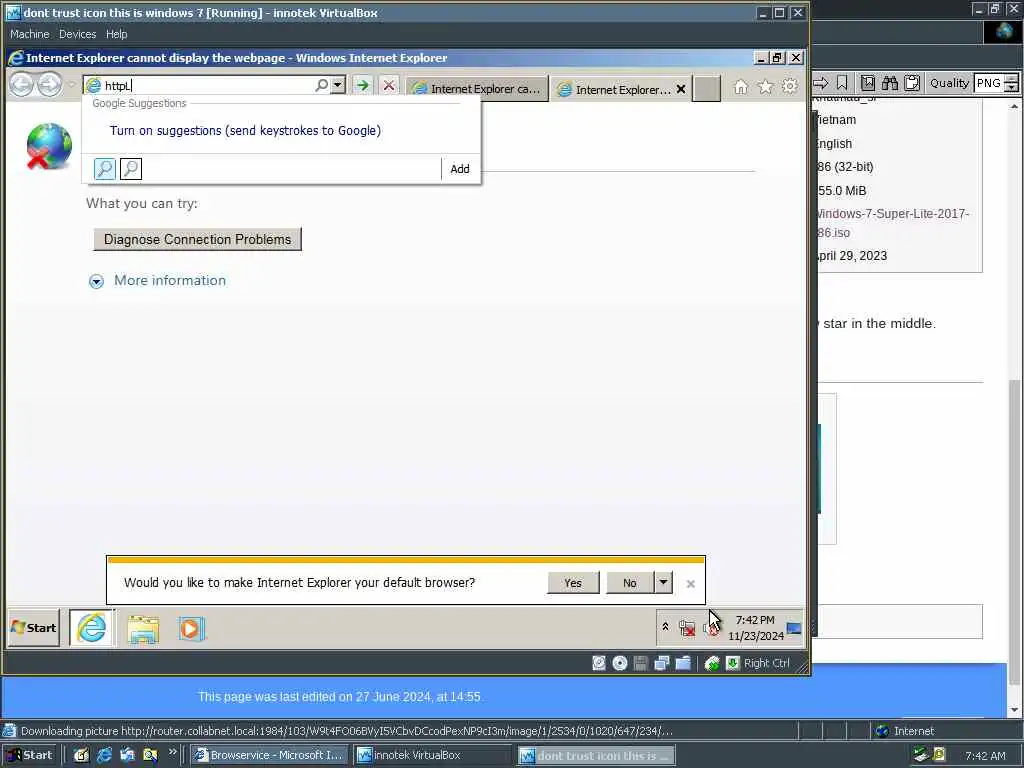Switch to innotek VirtualBox taskbar button
The image size is (1024, 768).
point(433,756)
